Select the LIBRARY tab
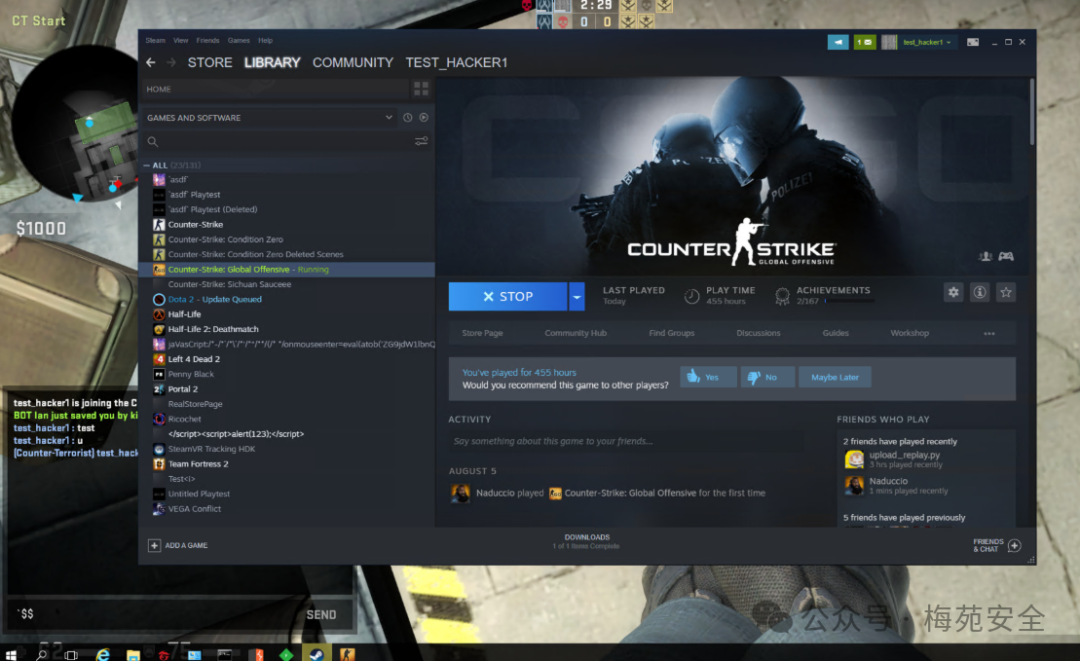 pos(272,63)
